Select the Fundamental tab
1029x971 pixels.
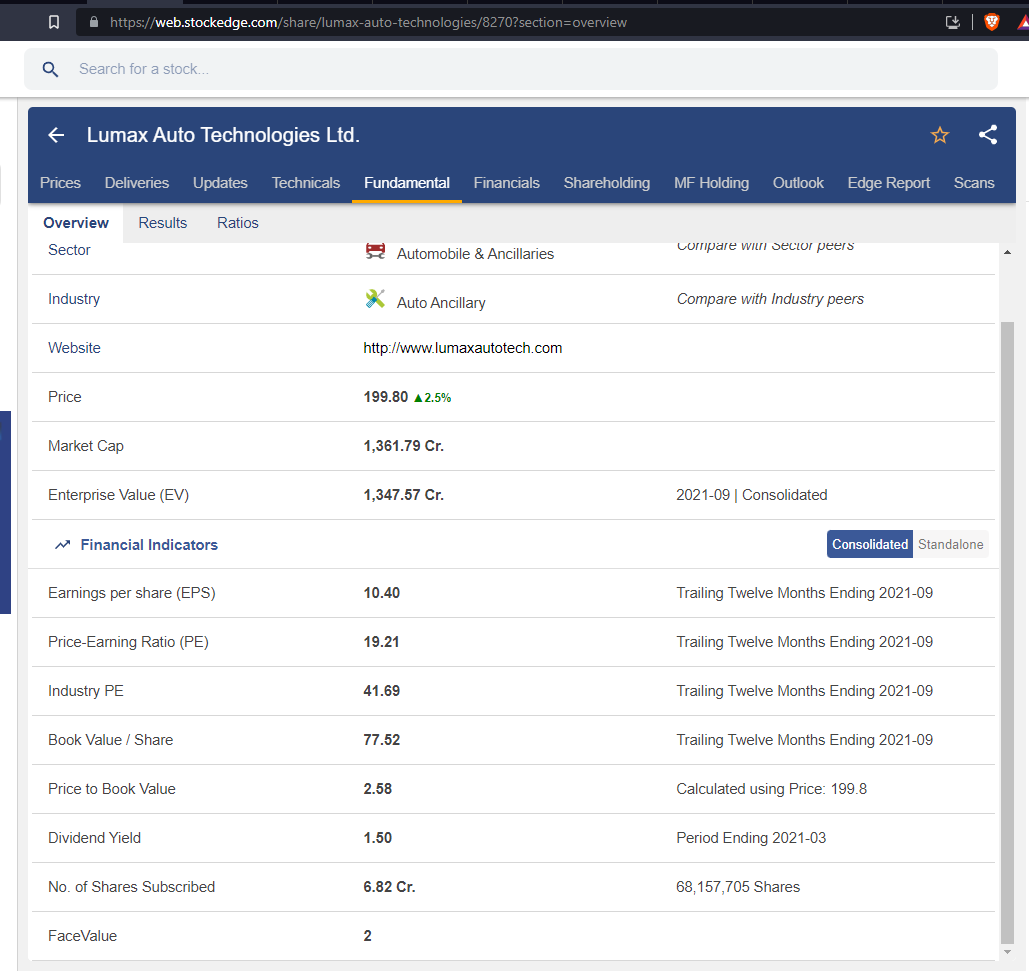point(407,183)
